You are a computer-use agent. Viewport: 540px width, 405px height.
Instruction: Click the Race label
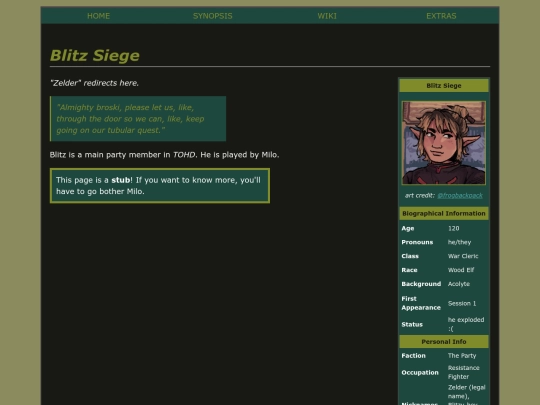tap(409, 270)
